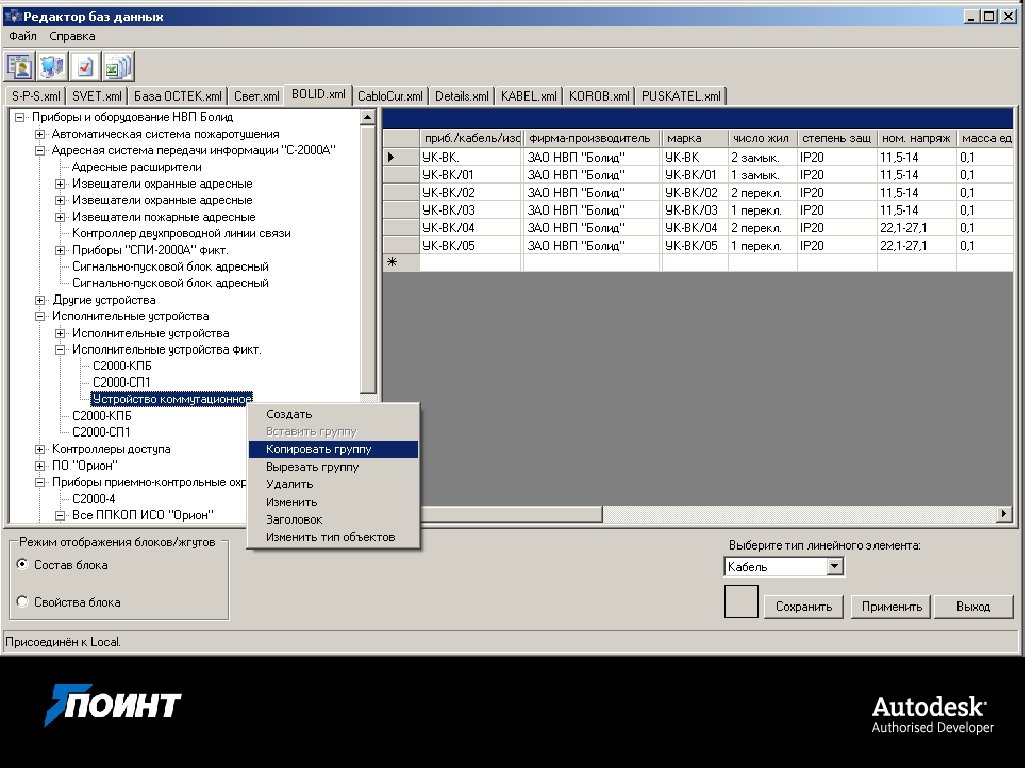Click the asterisk new-row marker in grid

click(x=391, y=262)
